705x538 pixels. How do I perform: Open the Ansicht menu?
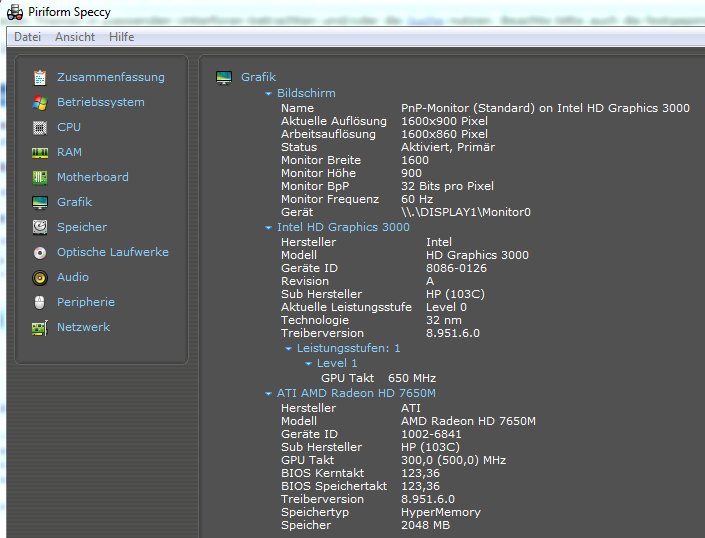75,37
